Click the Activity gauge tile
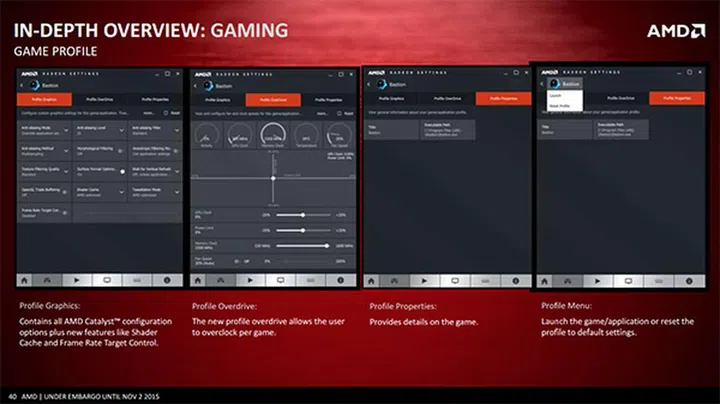720x404 pixels. coord(207,135)
